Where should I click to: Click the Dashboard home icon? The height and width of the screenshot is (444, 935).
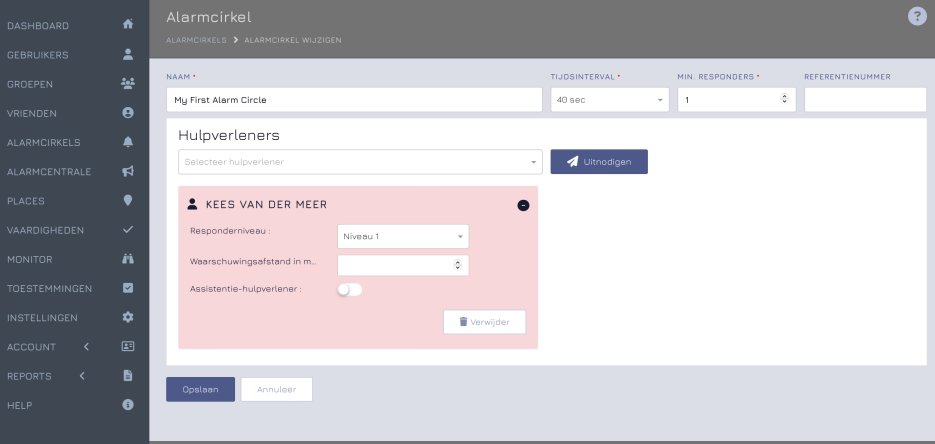click(x=127, y=24)
